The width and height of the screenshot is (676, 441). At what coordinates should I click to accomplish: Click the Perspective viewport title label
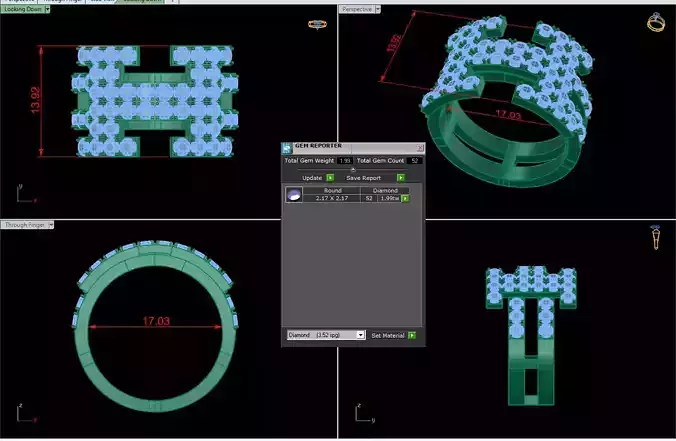tap(357, 9)
